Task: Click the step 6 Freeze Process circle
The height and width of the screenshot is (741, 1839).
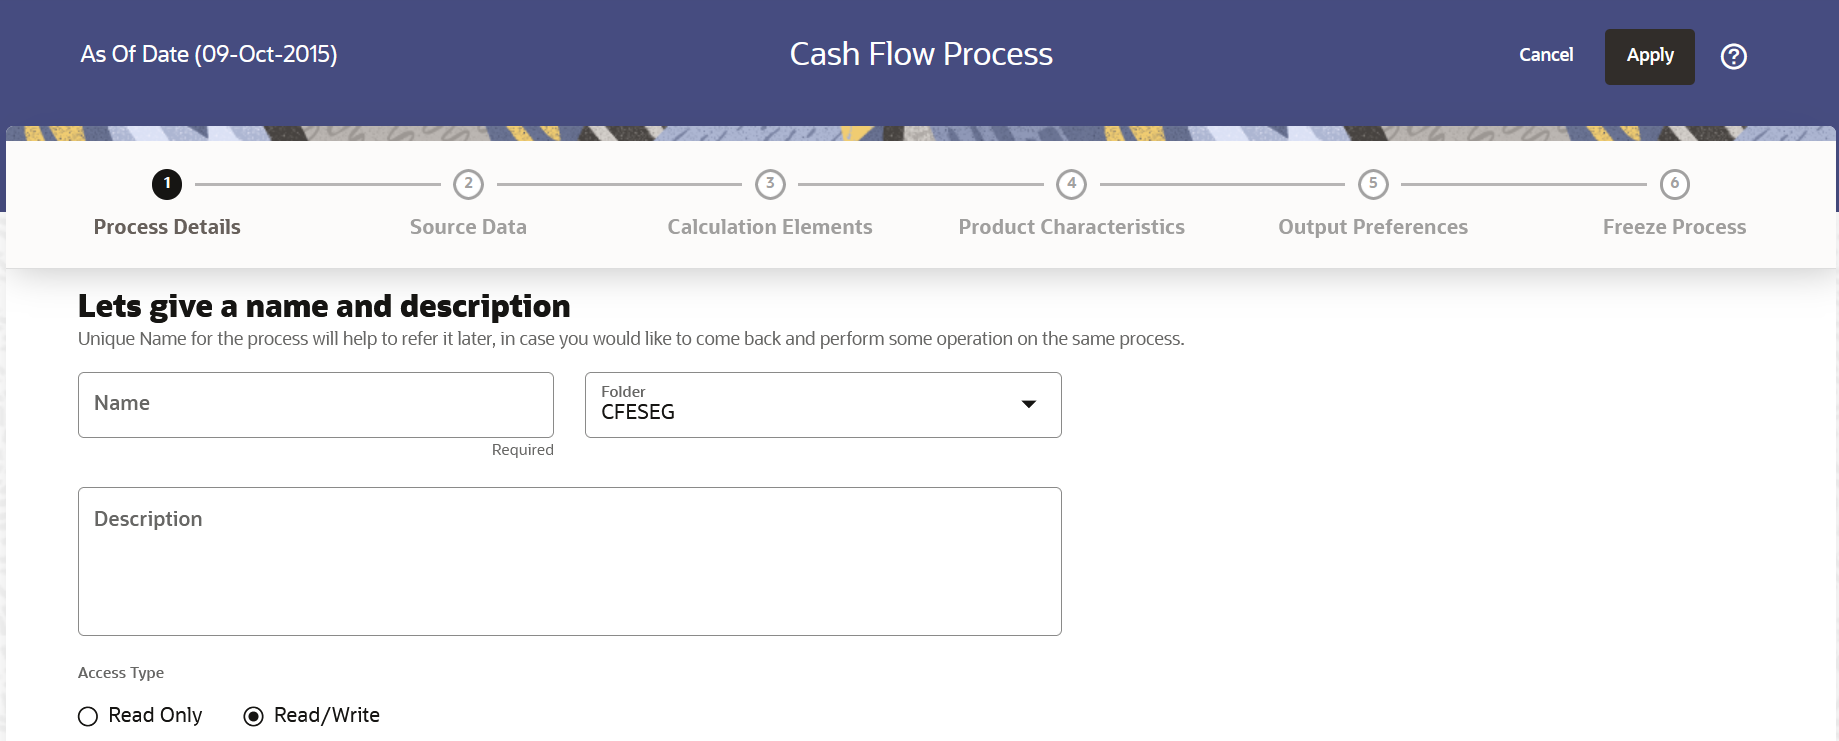Action: [1674, 184]
